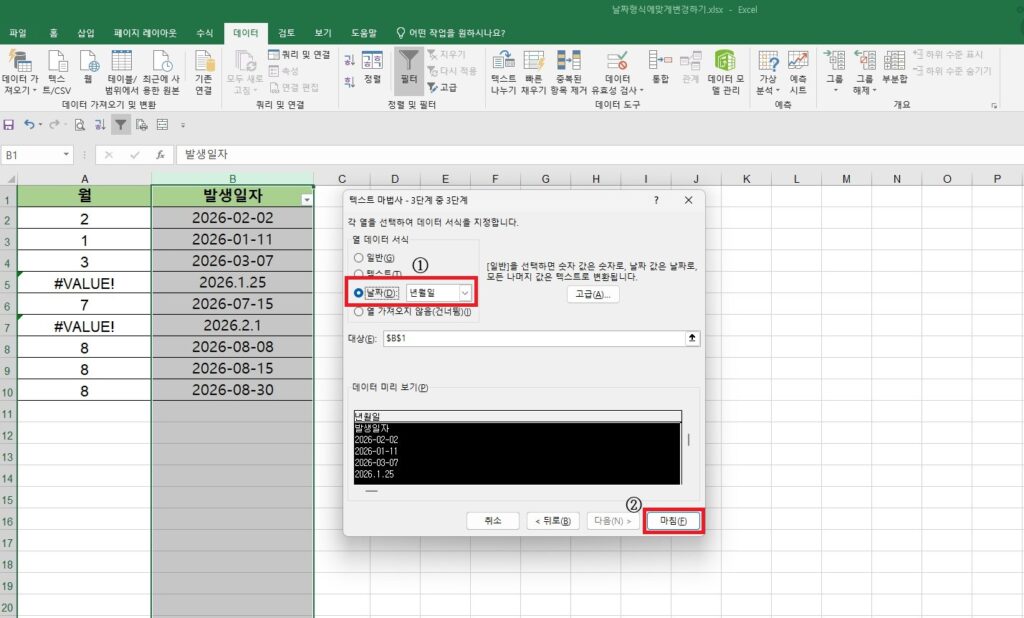Switch to the 수식 (Formulas) tab
Viewport: 1024px width, 618px height.
204,33
